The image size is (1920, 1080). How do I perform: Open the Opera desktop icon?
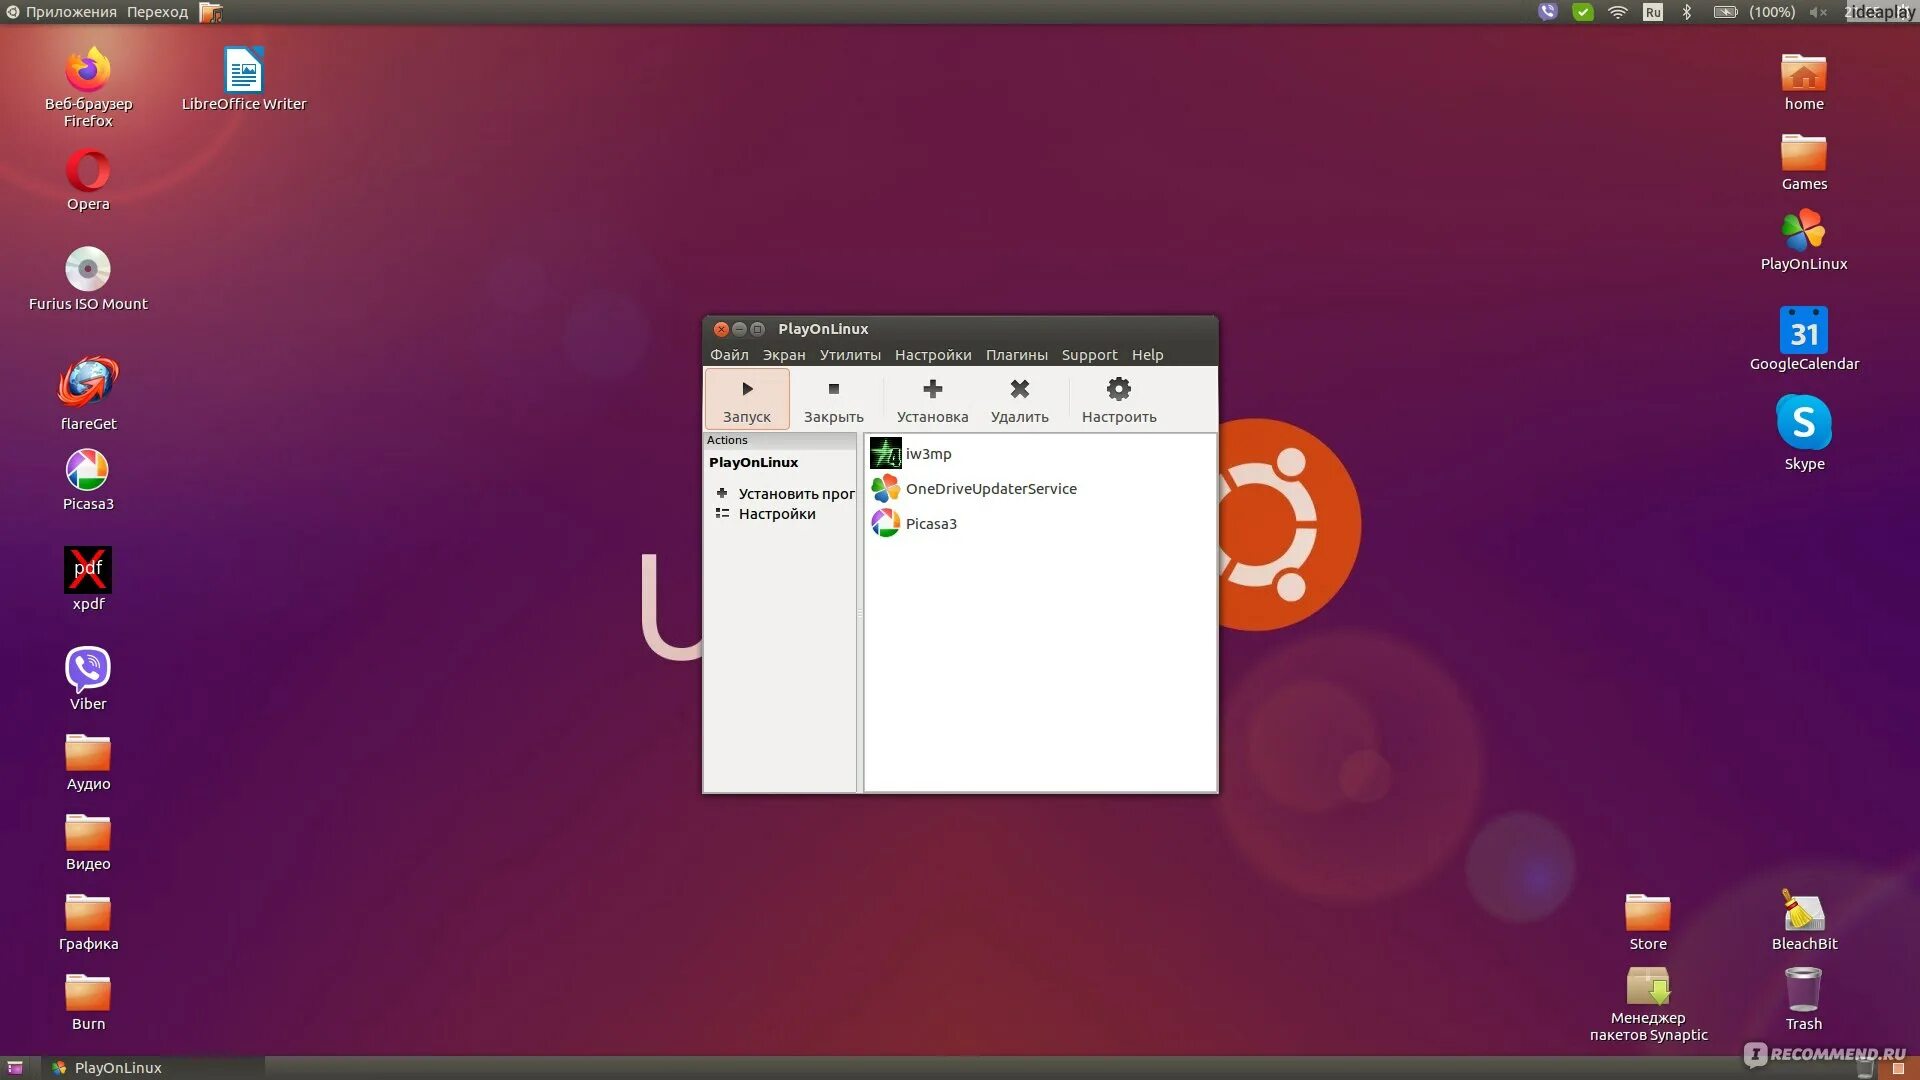88,180
